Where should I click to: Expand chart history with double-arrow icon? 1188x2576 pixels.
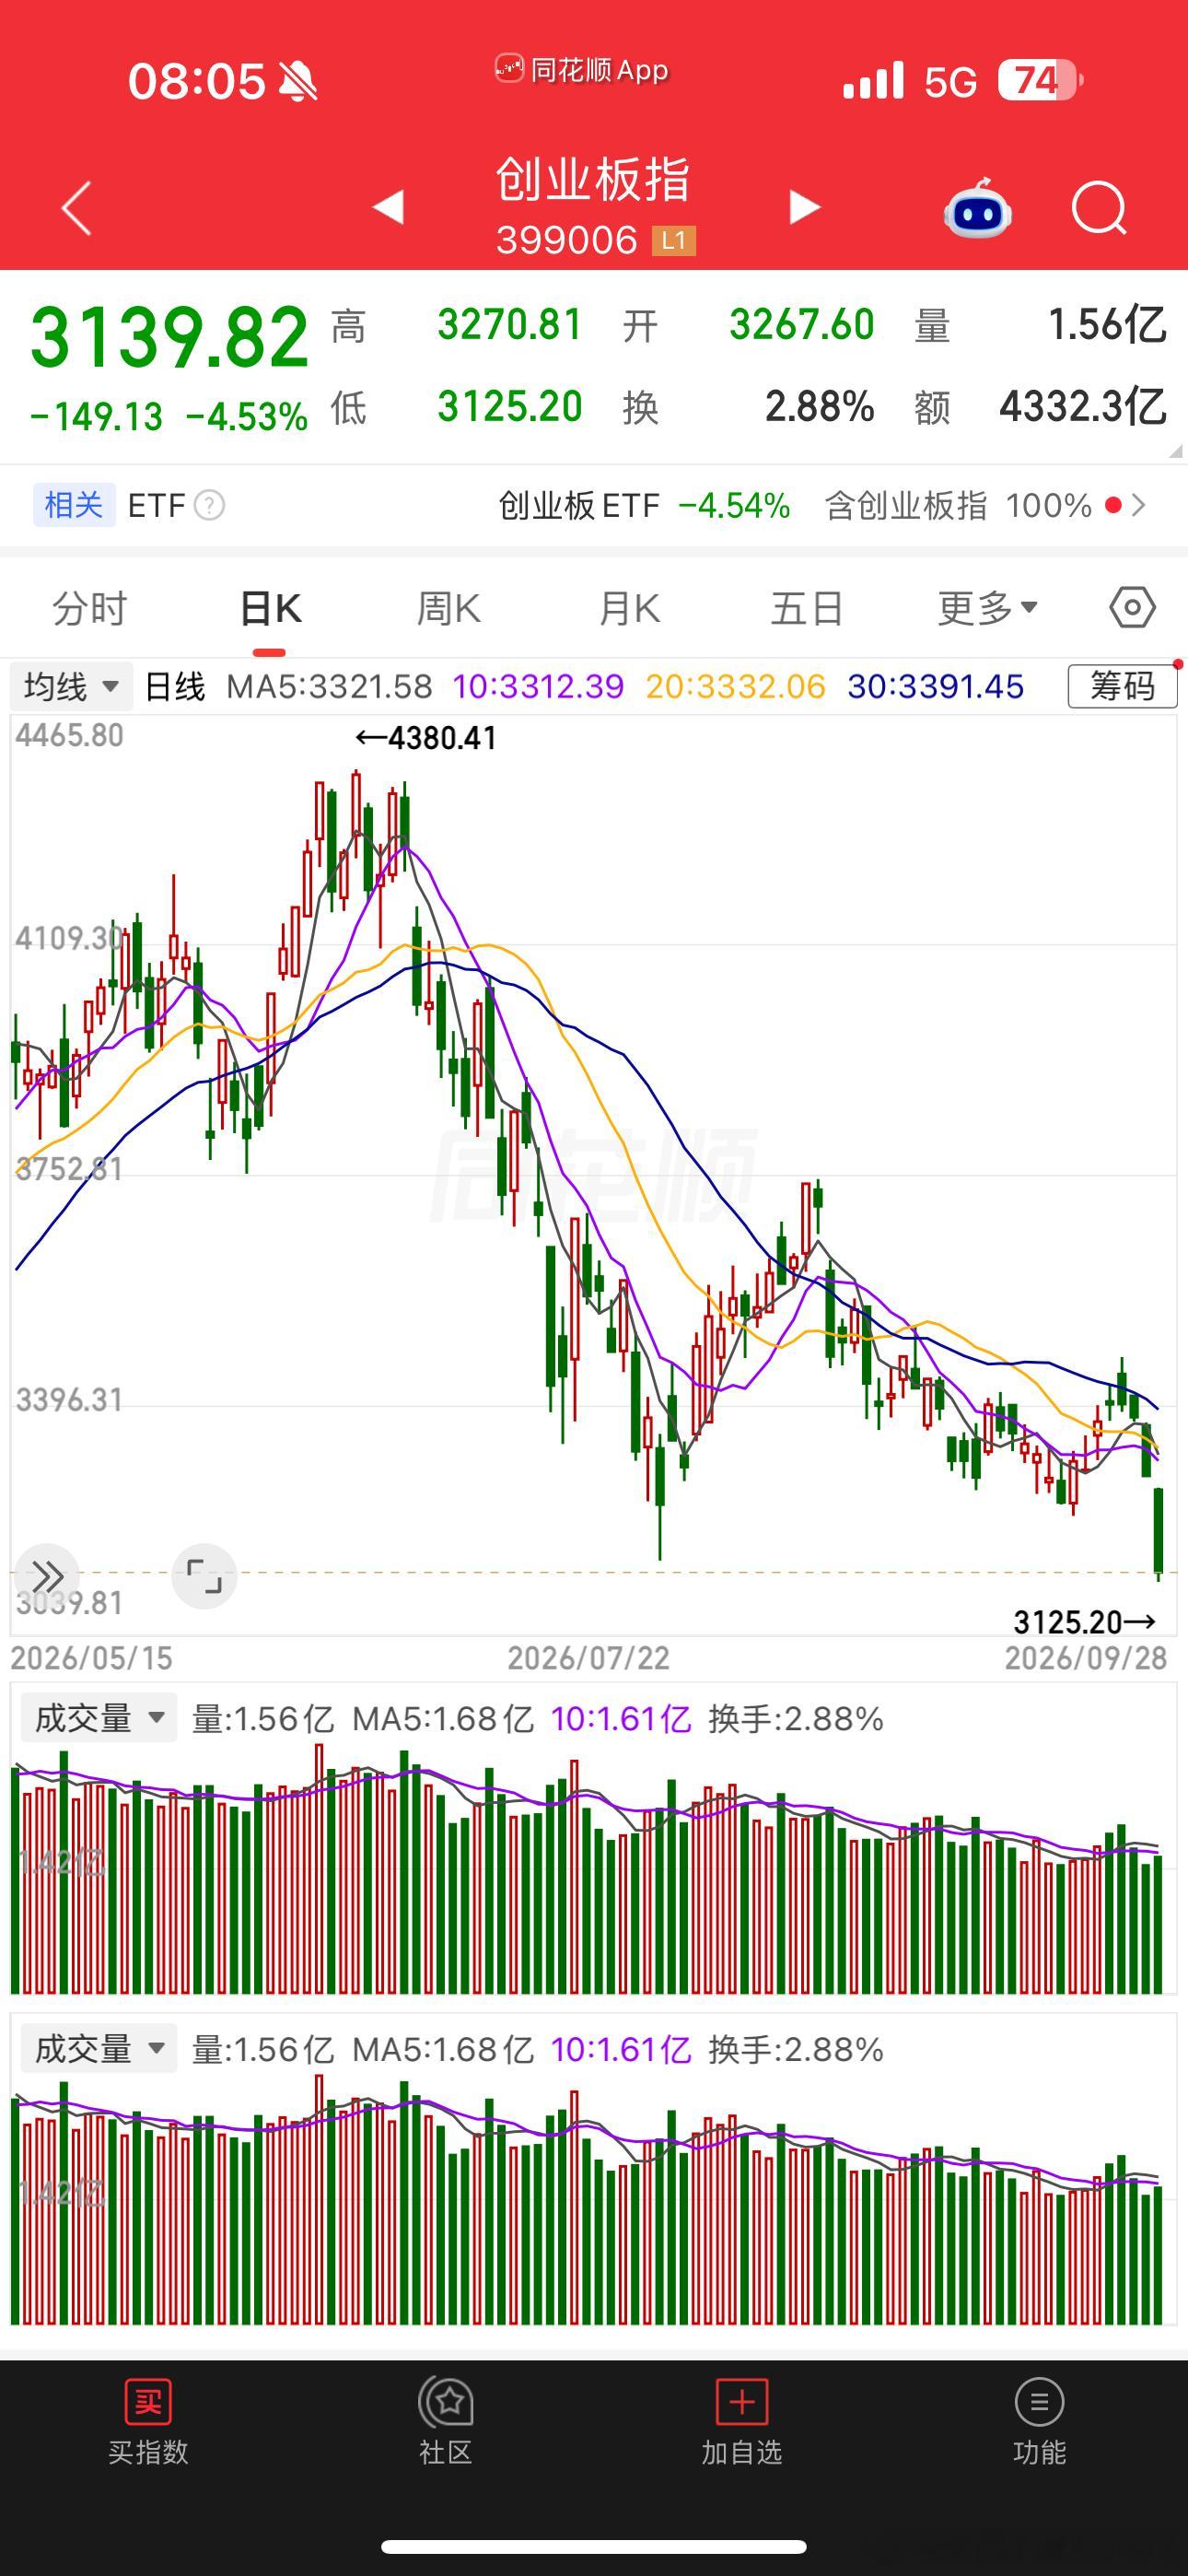47,1576
